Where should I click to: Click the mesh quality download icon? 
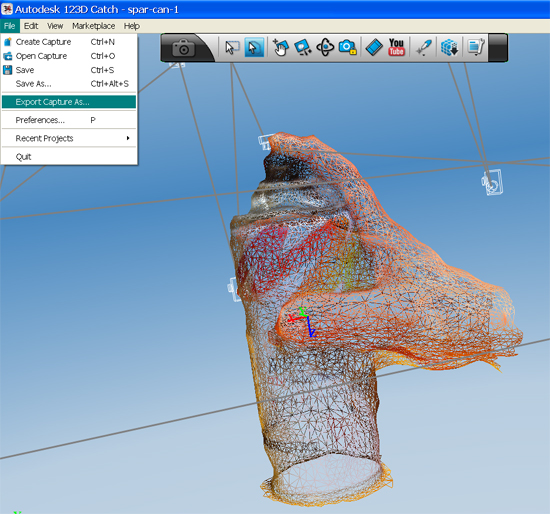[449, 47]
